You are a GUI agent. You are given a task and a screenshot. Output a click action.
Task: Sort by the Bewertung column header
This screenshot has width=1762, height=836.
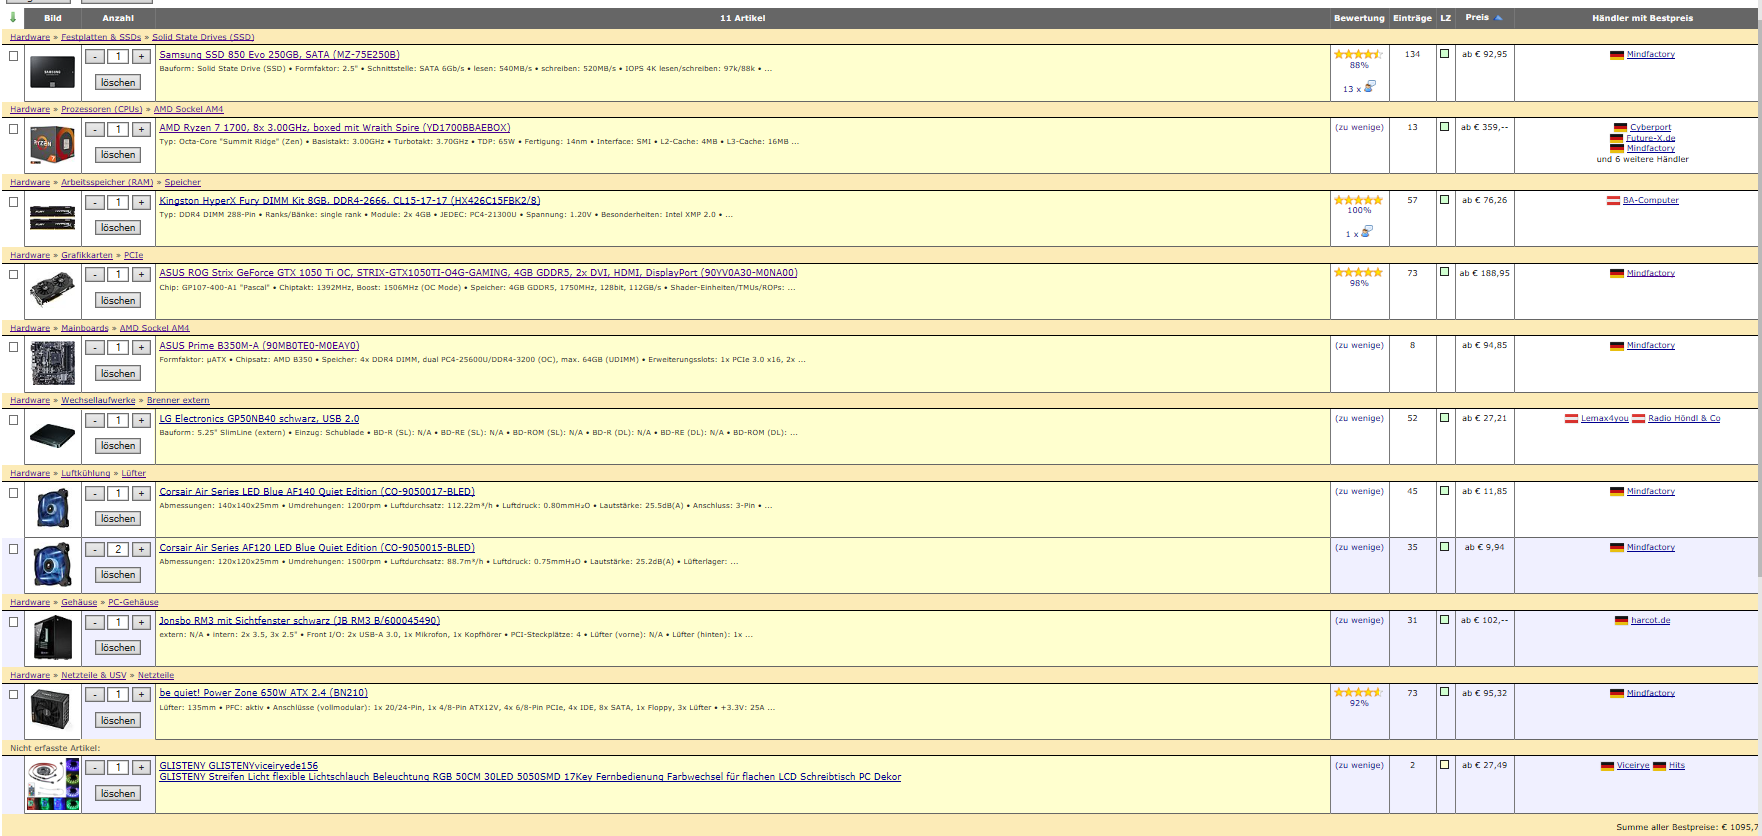(1359, 18)
